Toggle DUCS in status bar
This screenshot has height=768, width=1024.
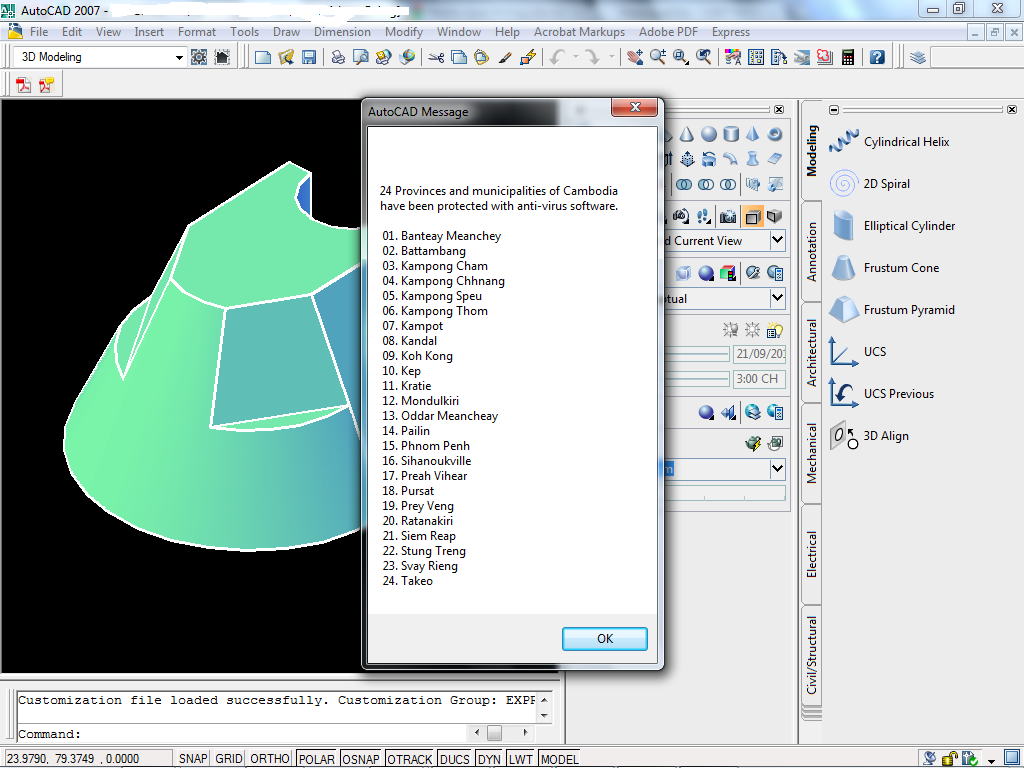[455, 759]
